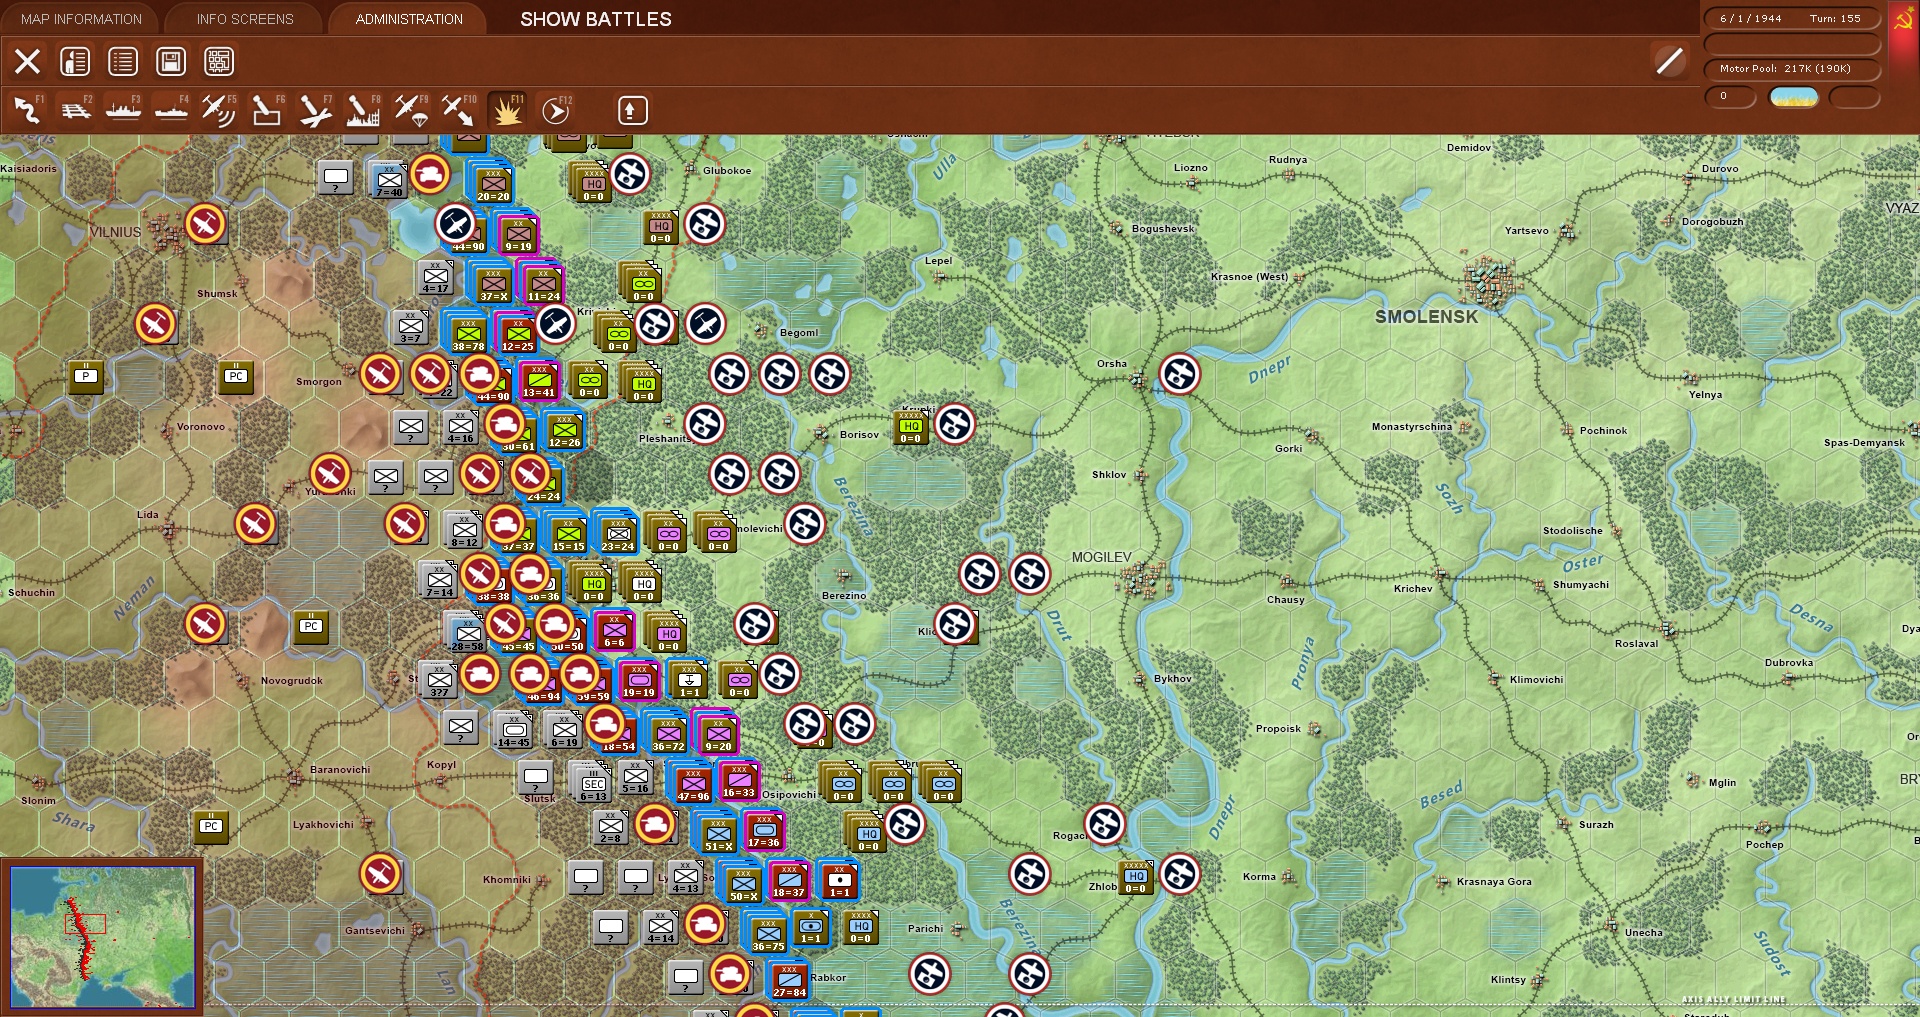This screenshot has height=1017, width=1920.
Task: Select the unit counter labeled 13=41
Action: pyautogui.click(x=539, y=381)
